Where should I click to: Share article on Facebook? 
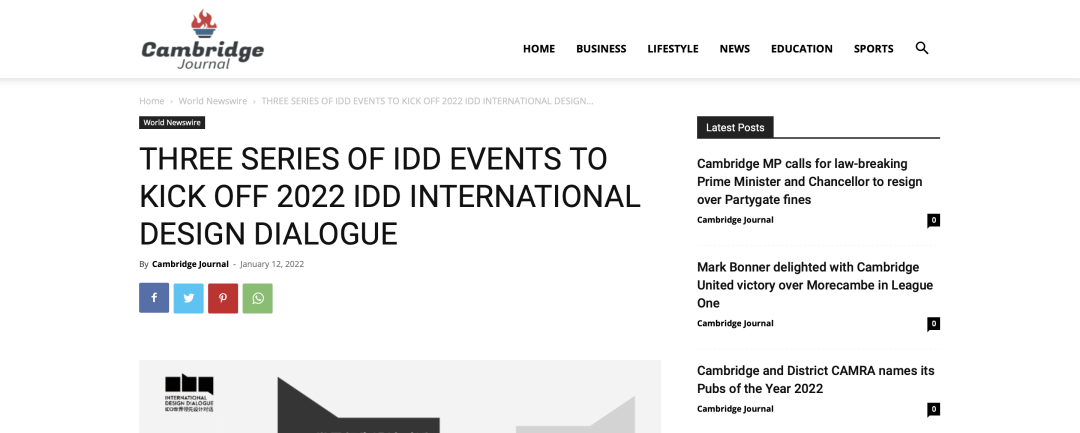[154, 298]
